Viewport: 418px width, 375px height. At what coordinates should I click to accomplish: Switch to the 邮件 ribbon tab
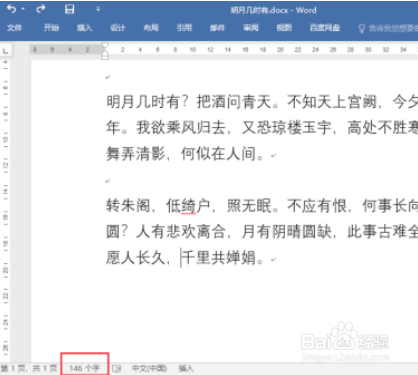[218, 28]
